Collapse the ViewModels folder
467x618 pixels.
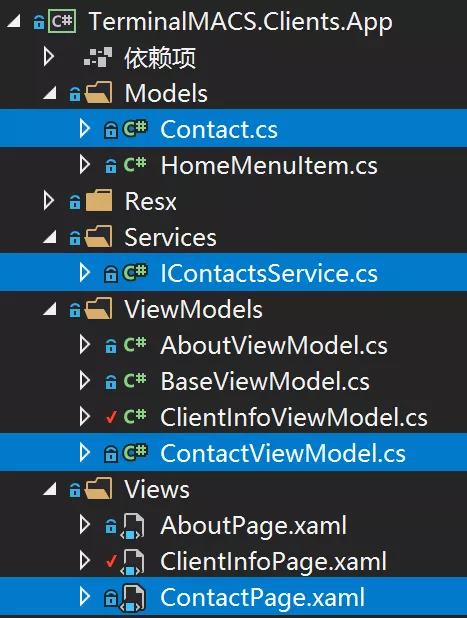[50, 309]
